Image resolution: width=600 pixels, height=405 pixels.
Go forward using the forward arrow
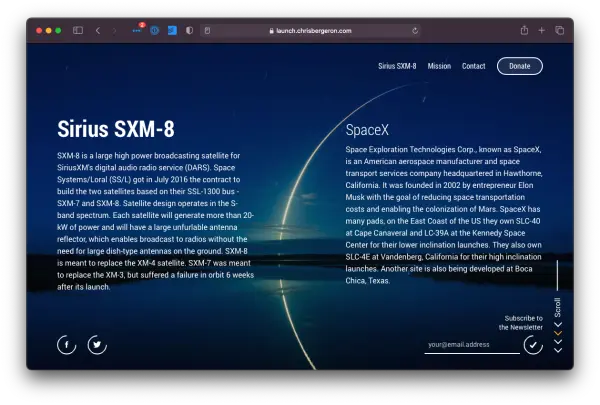[114, 31]
